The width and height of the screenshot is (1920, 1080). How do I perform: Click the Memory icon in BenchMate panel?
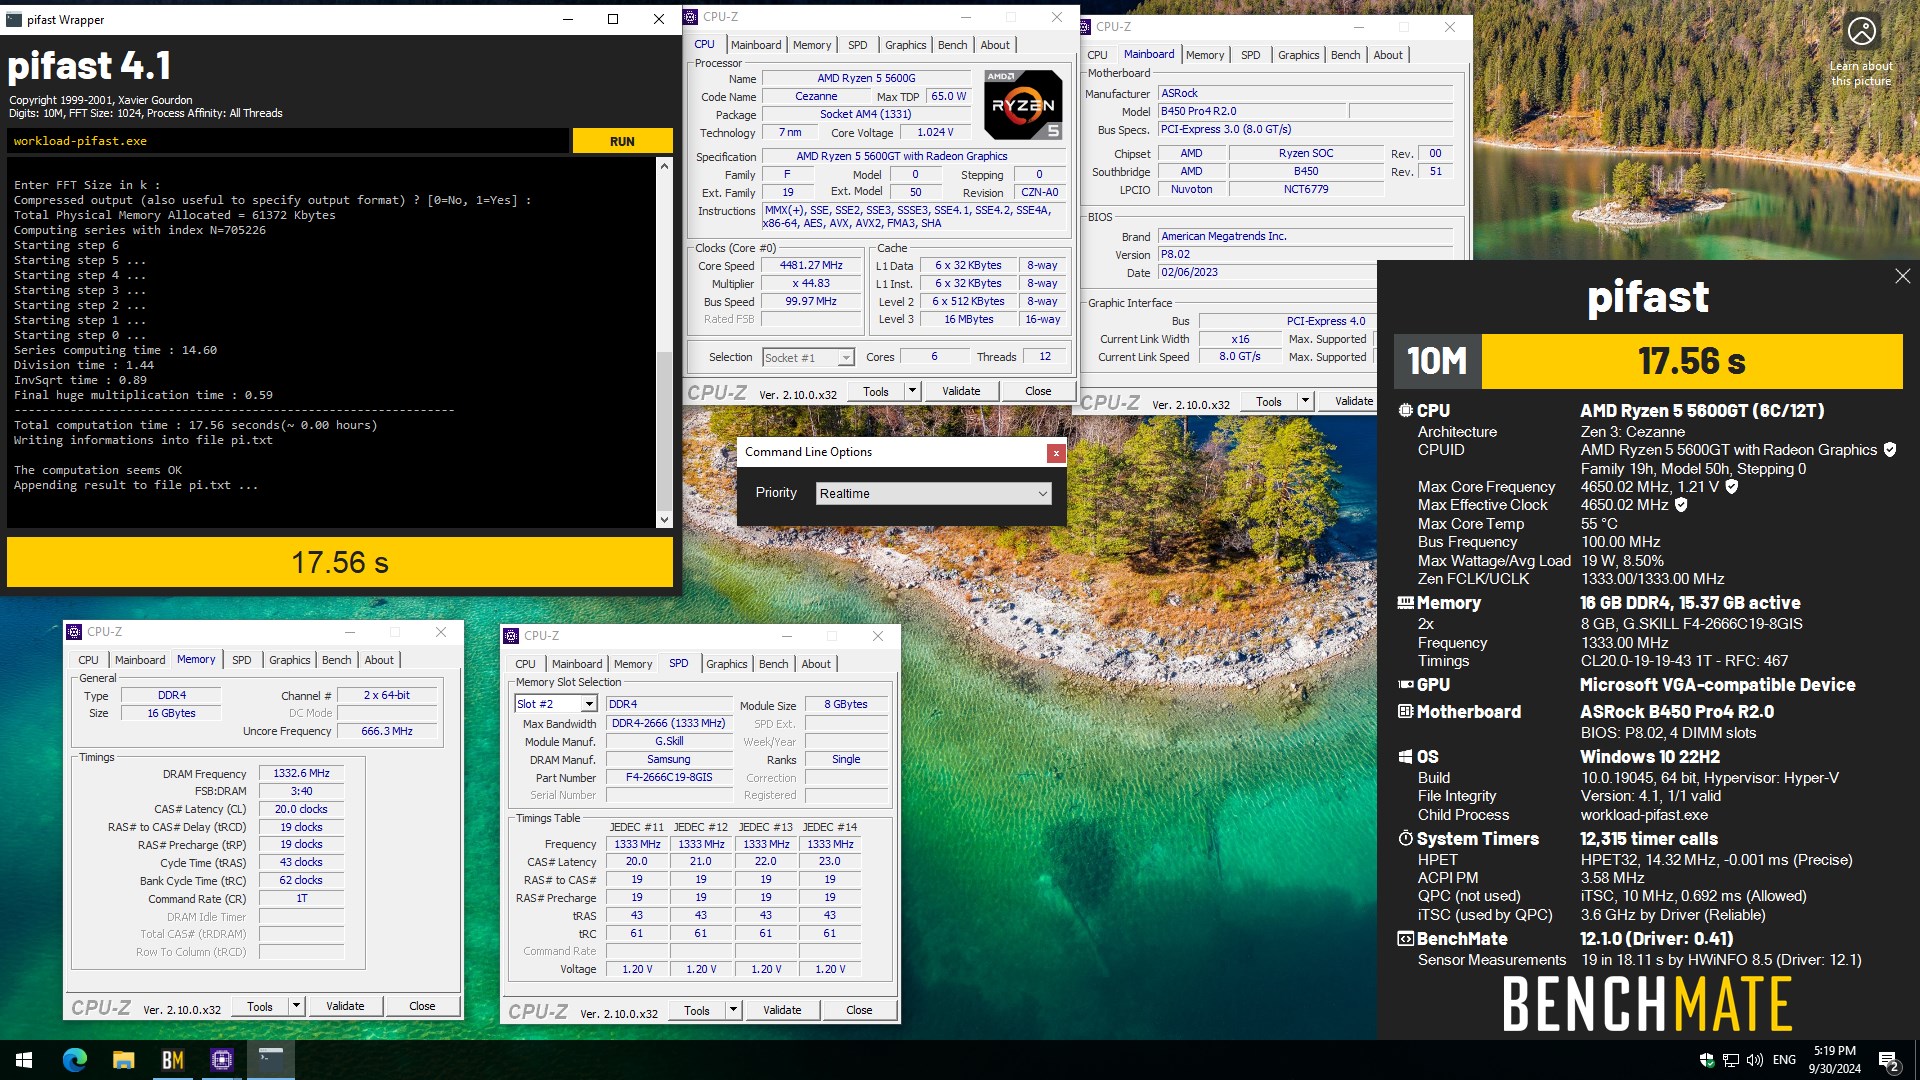click(x=1405, y=603)
